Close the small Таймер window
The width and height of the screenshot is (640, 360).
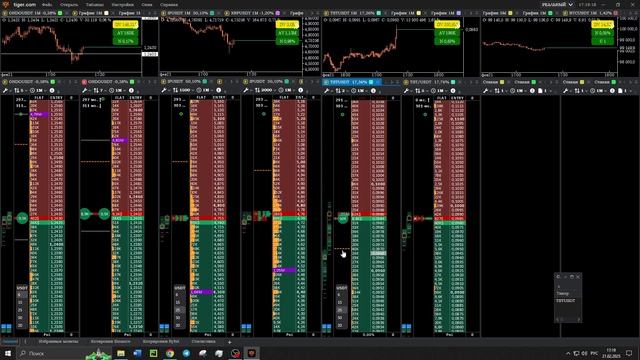coord(578,277)
